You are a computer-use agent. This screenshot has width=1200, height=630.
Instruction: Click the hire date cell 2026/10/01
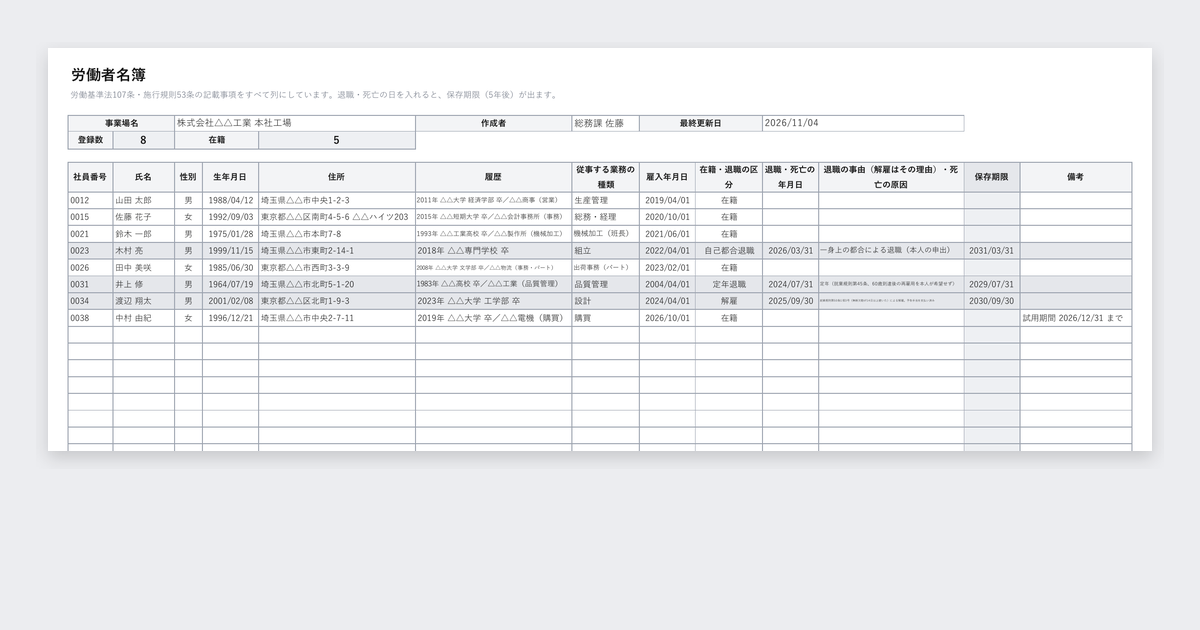(667, 318)
